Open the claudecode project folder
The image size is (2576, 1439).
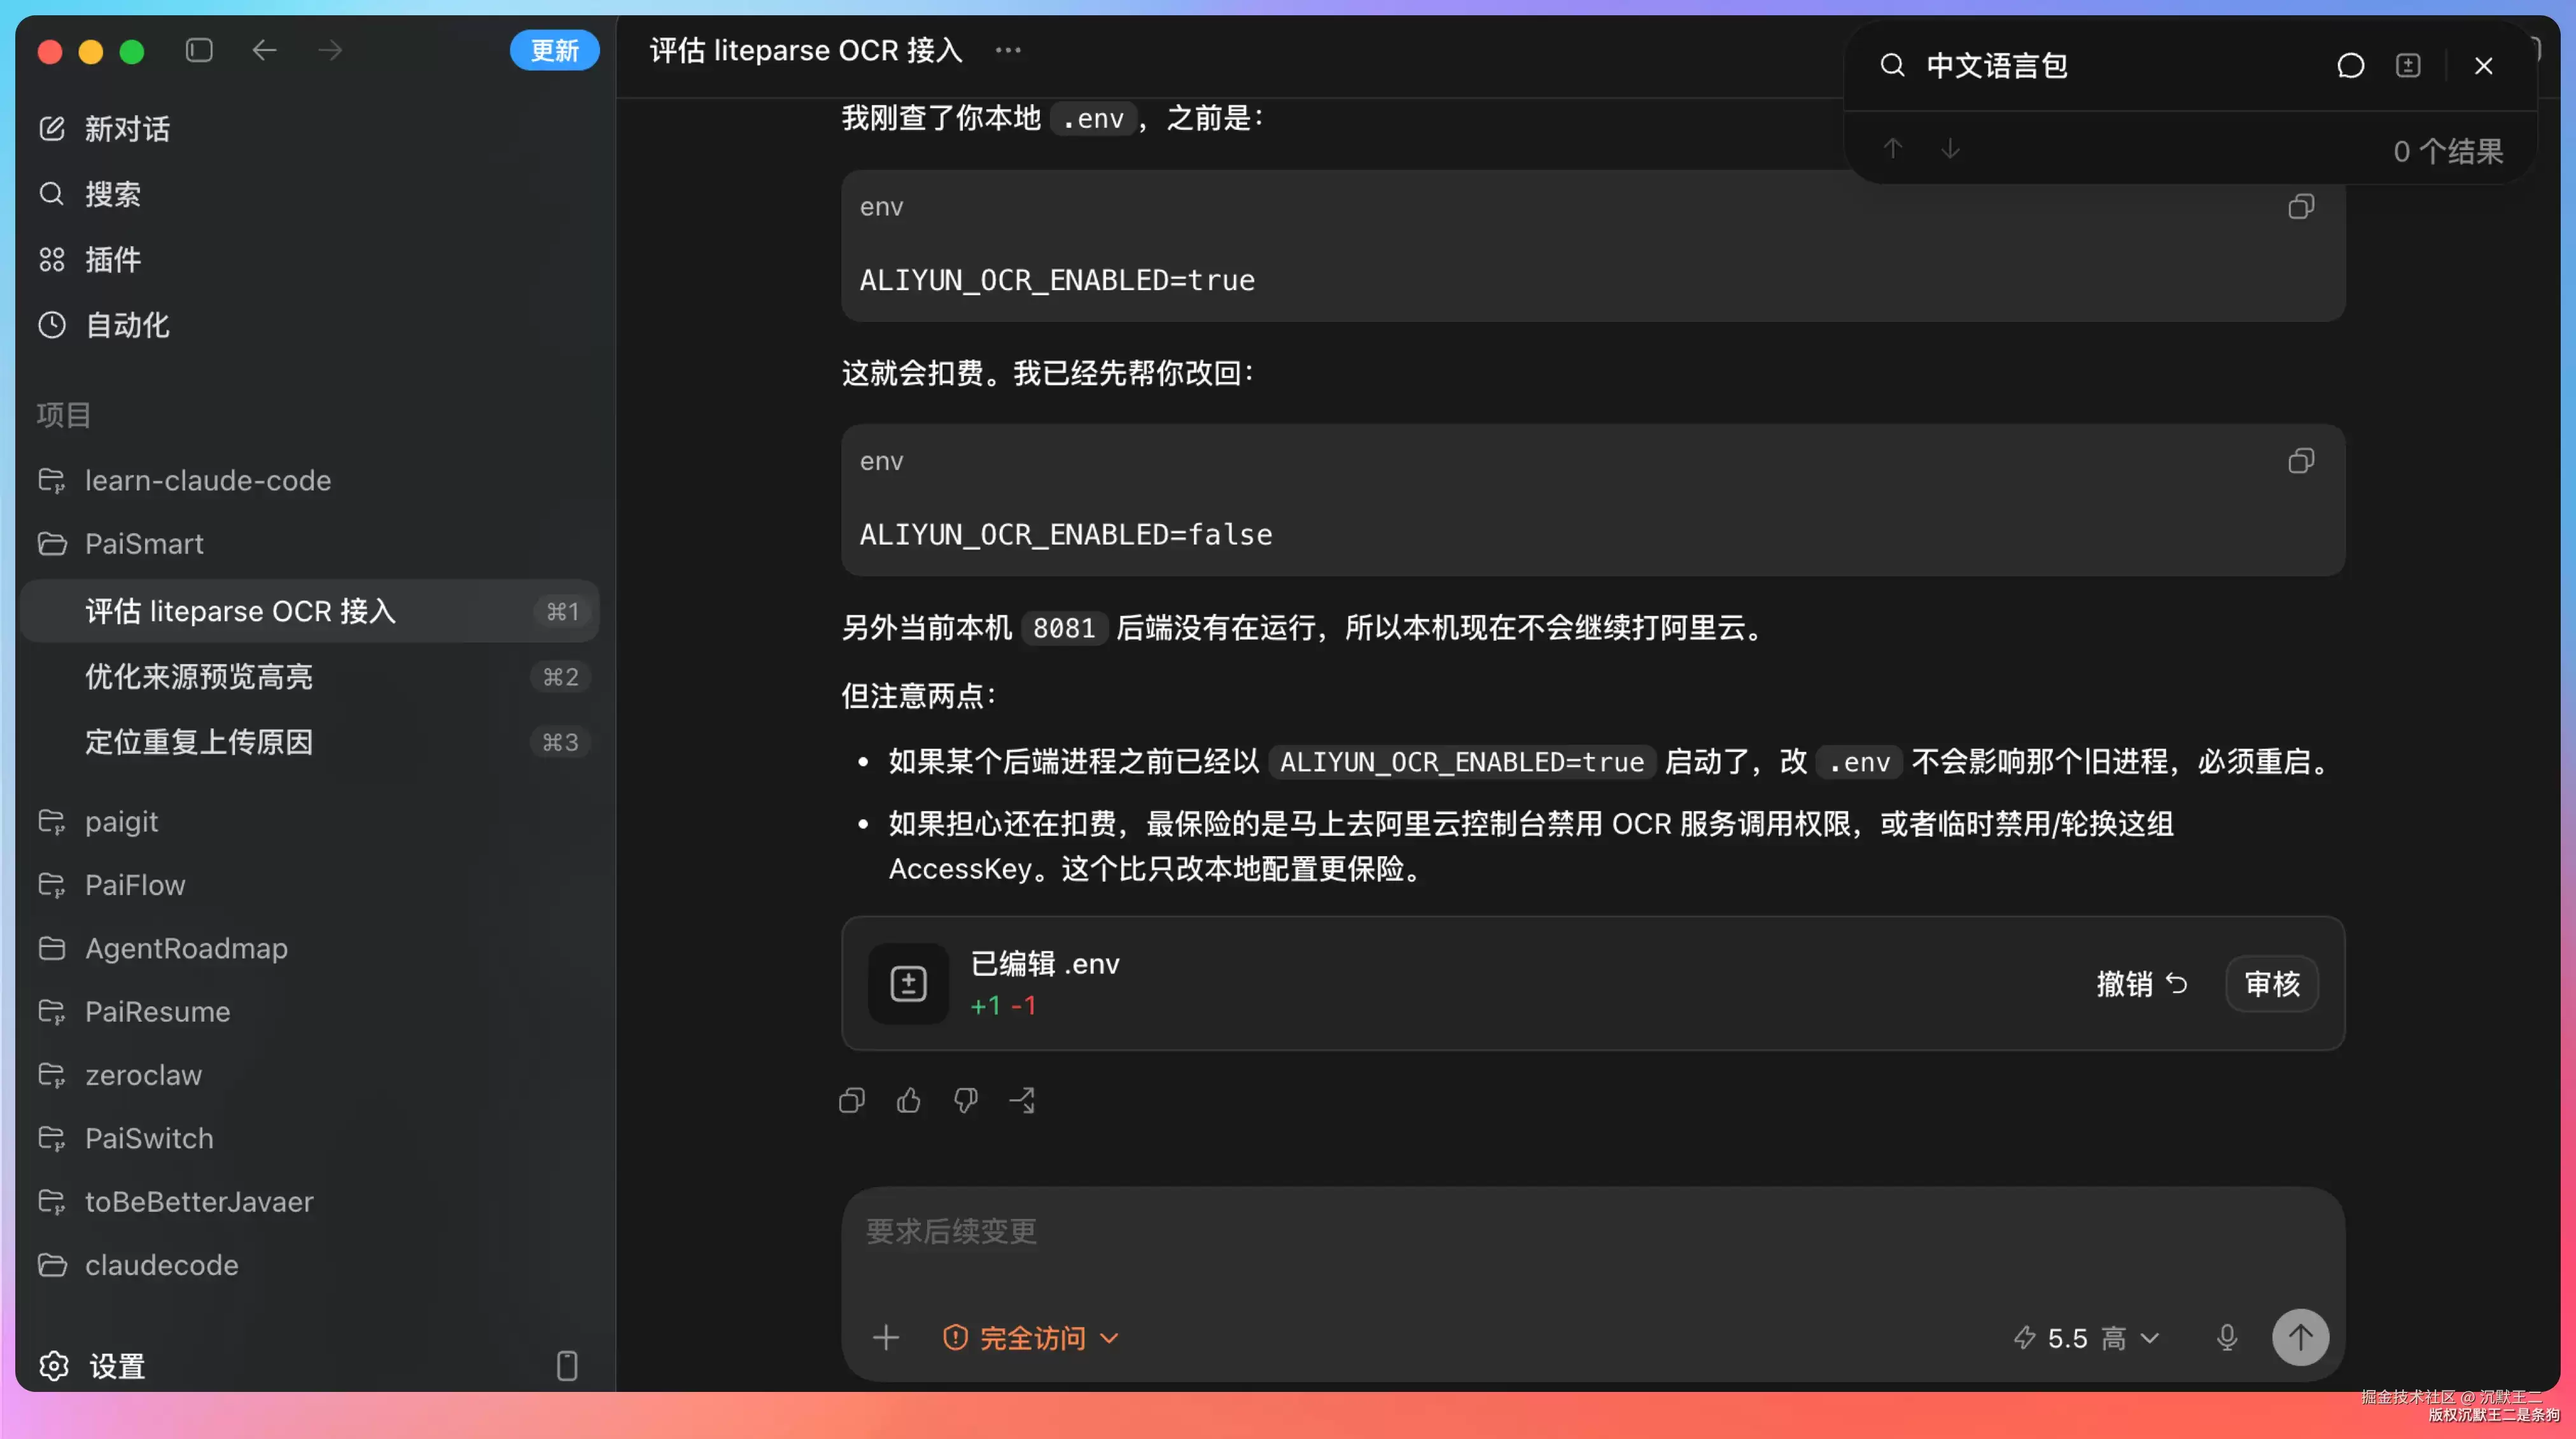pos(308,1265)
